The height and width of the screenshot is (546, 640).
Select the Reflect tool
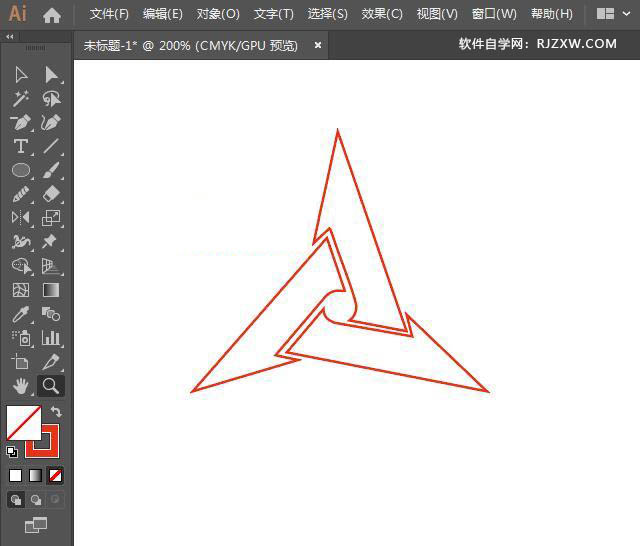point(21,218)
